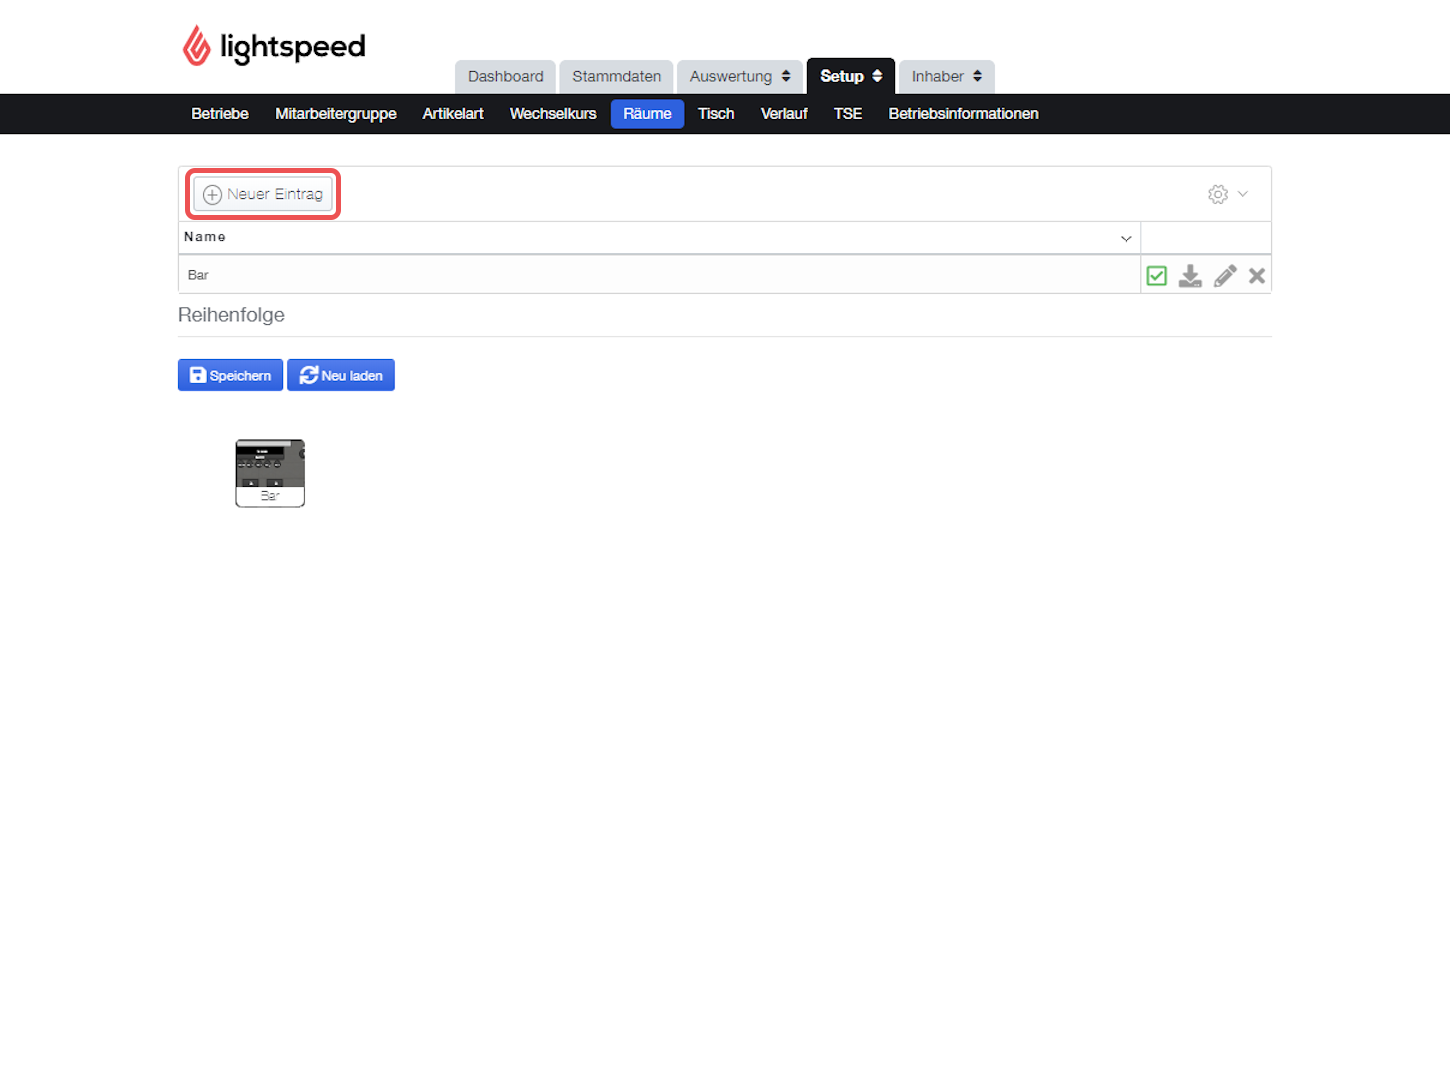Viewport: 1450px width, 1080px height.
Task: Click the Lightspeed logo
Action: tap(274, 46)
